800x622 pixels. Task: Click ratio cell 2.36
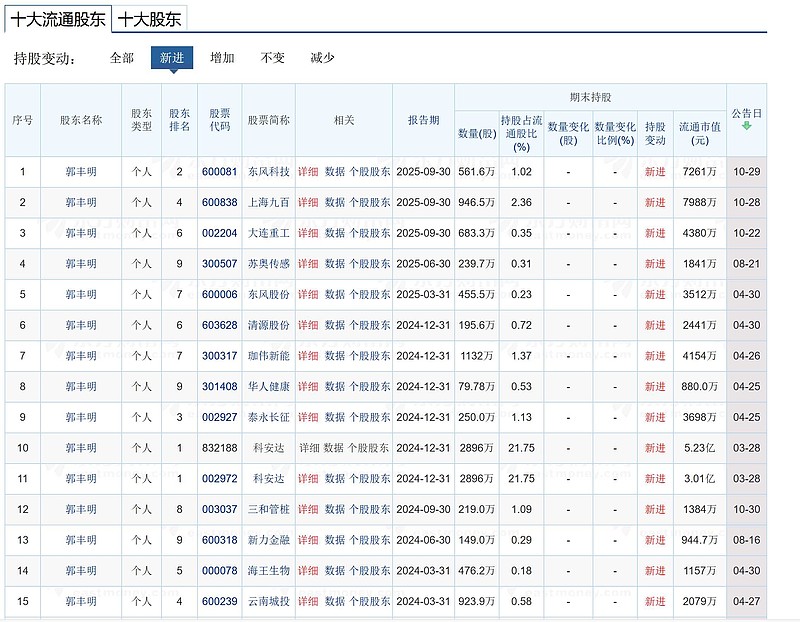click(x=521, y=203)
